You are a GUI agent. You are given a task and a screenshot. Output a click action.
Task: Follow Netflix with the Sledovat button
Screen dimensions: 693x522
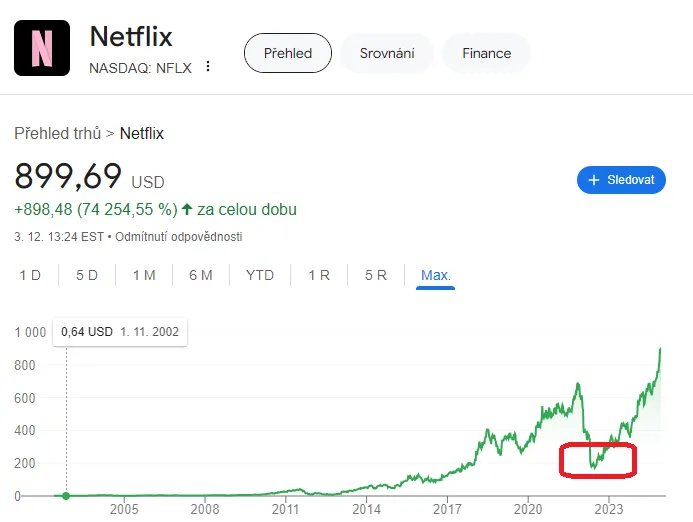coord(621,180)
